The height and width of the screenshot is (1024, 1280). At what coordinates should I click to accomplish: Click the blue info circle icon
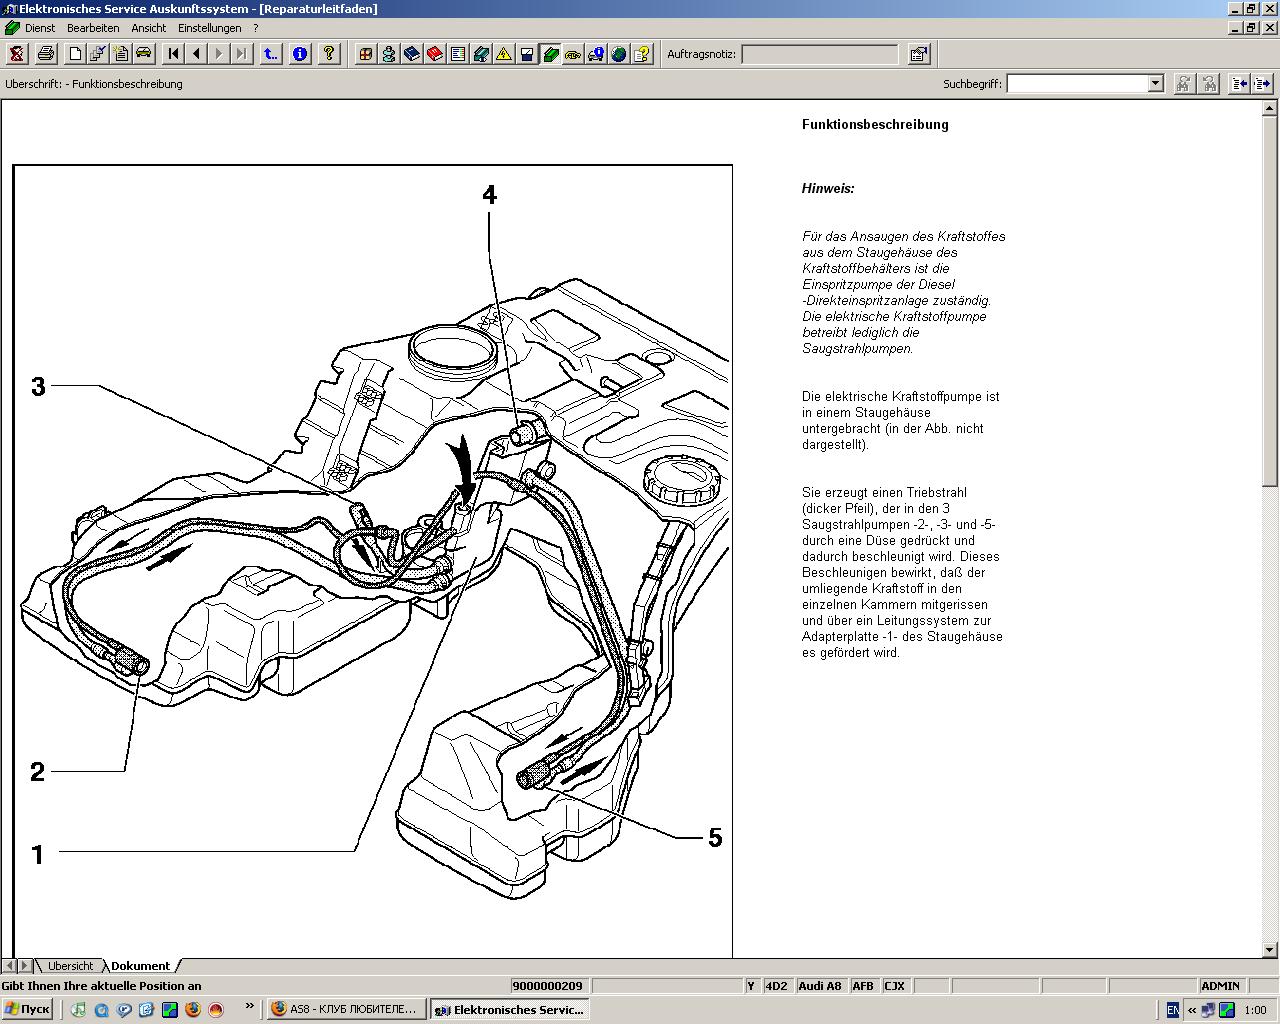pos(299,54)
